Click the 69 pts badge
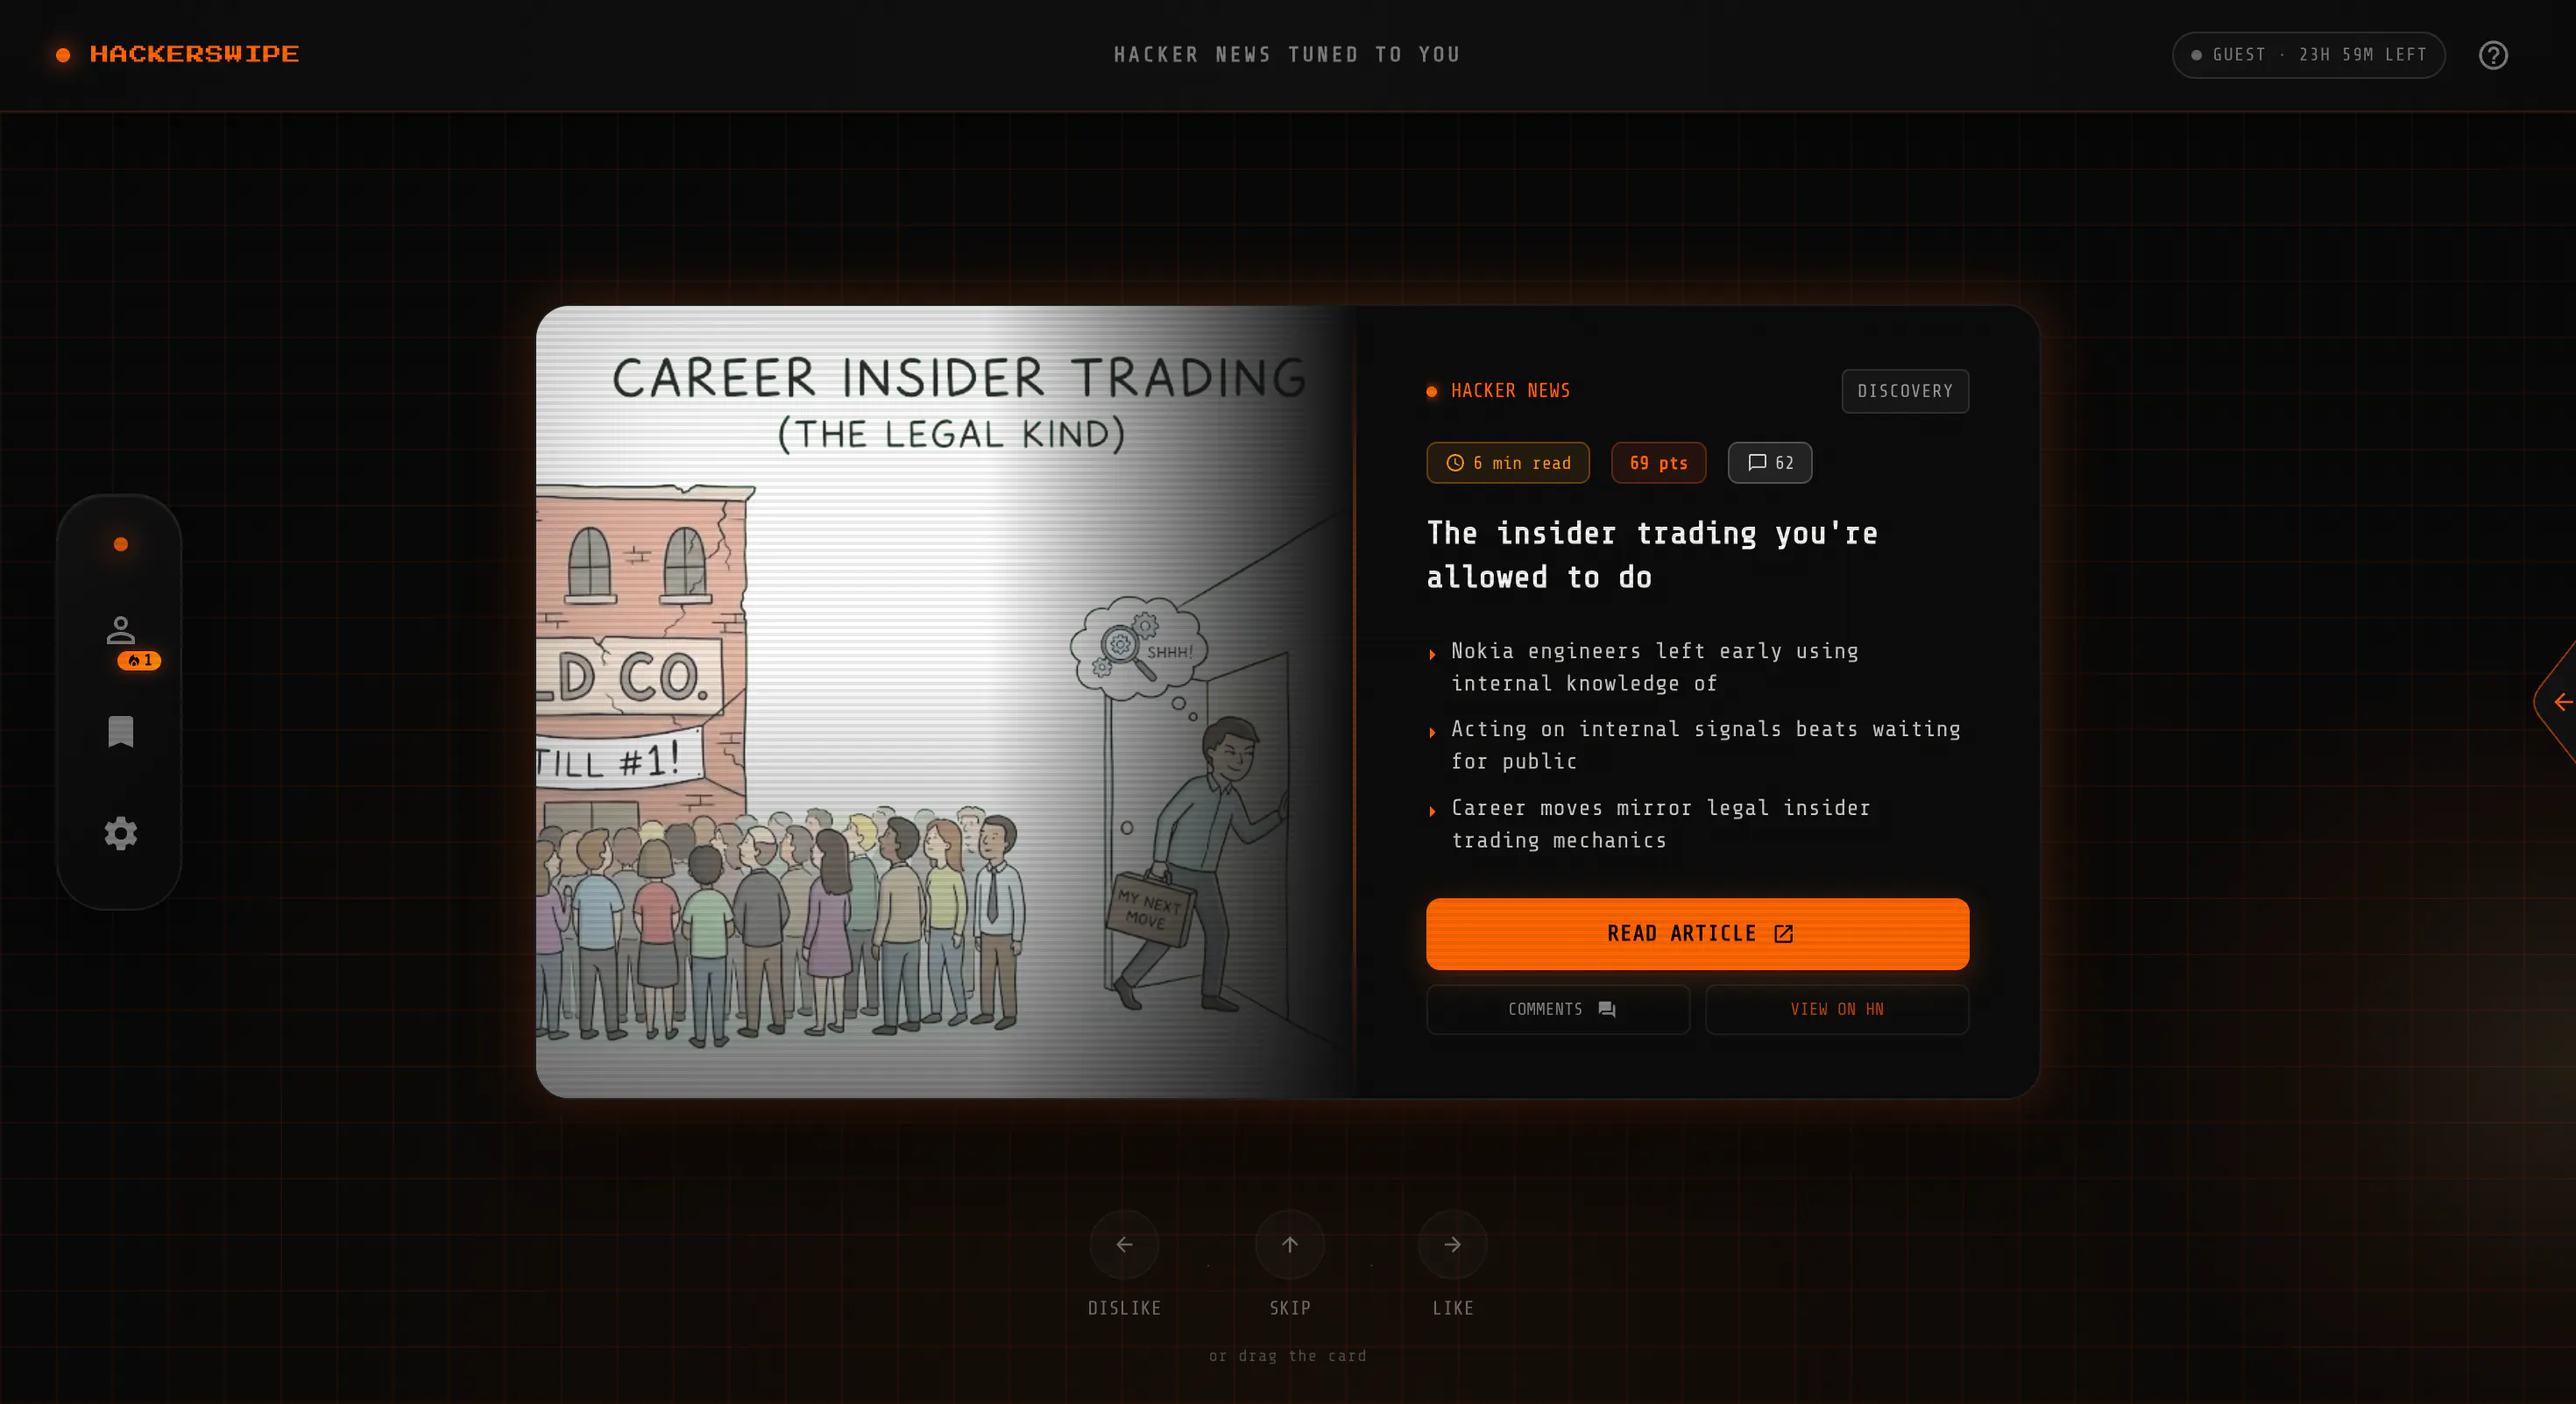This screenshot has width=2576, height=1404. pyautogui.click(x=1658, y=463)
